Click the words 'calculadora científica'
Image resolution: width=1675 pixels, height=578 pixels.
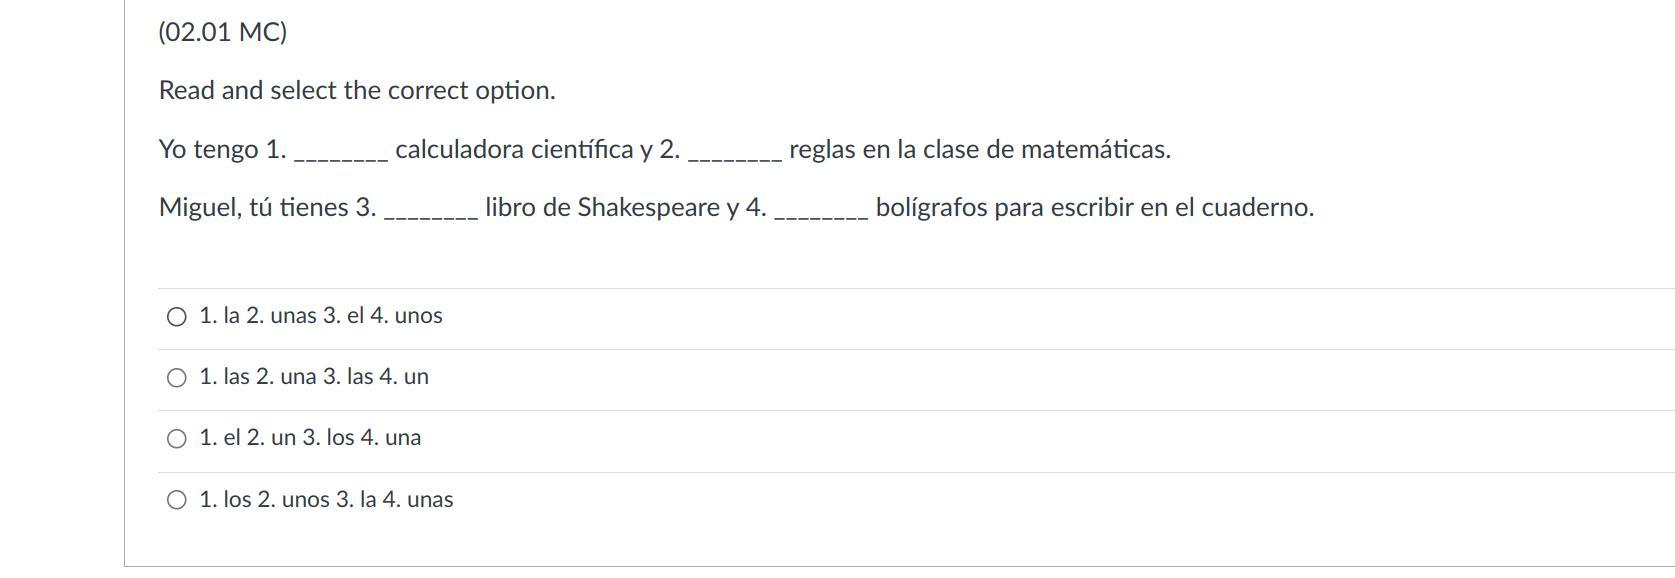click(514, 150)
